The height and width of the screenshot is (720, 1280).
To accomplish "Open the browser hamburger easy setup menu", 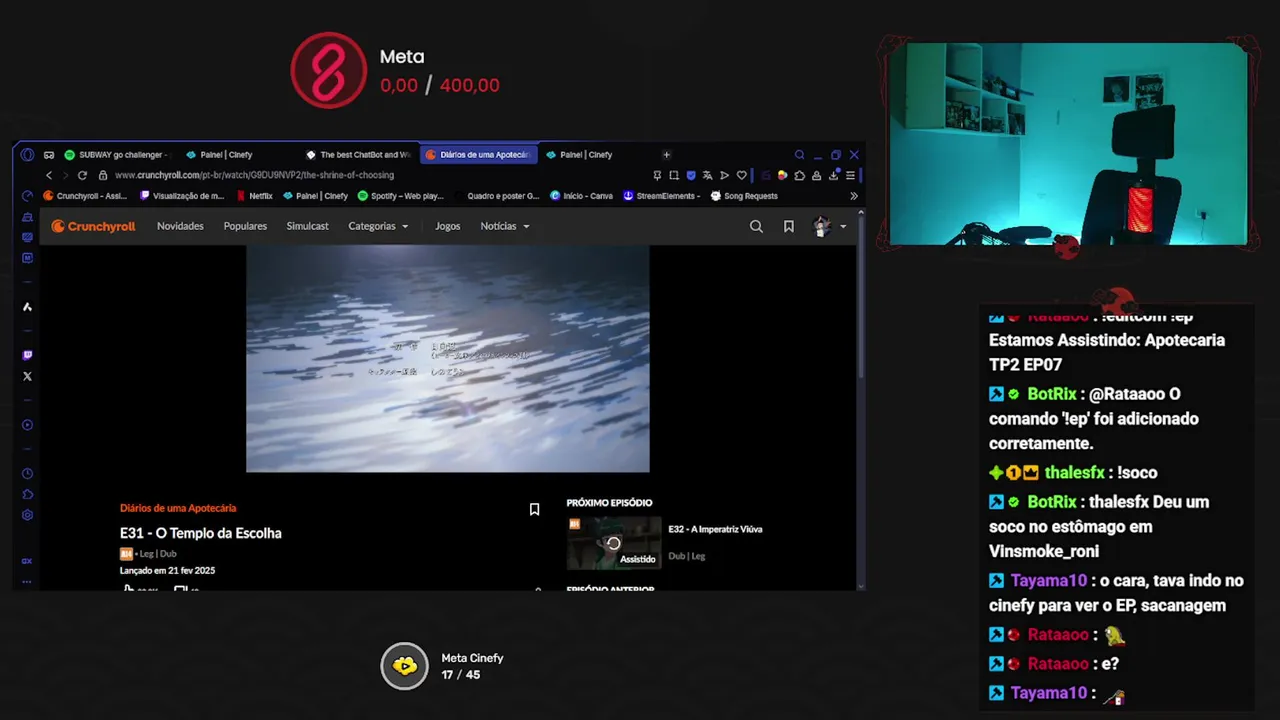I will pos(850,175).
